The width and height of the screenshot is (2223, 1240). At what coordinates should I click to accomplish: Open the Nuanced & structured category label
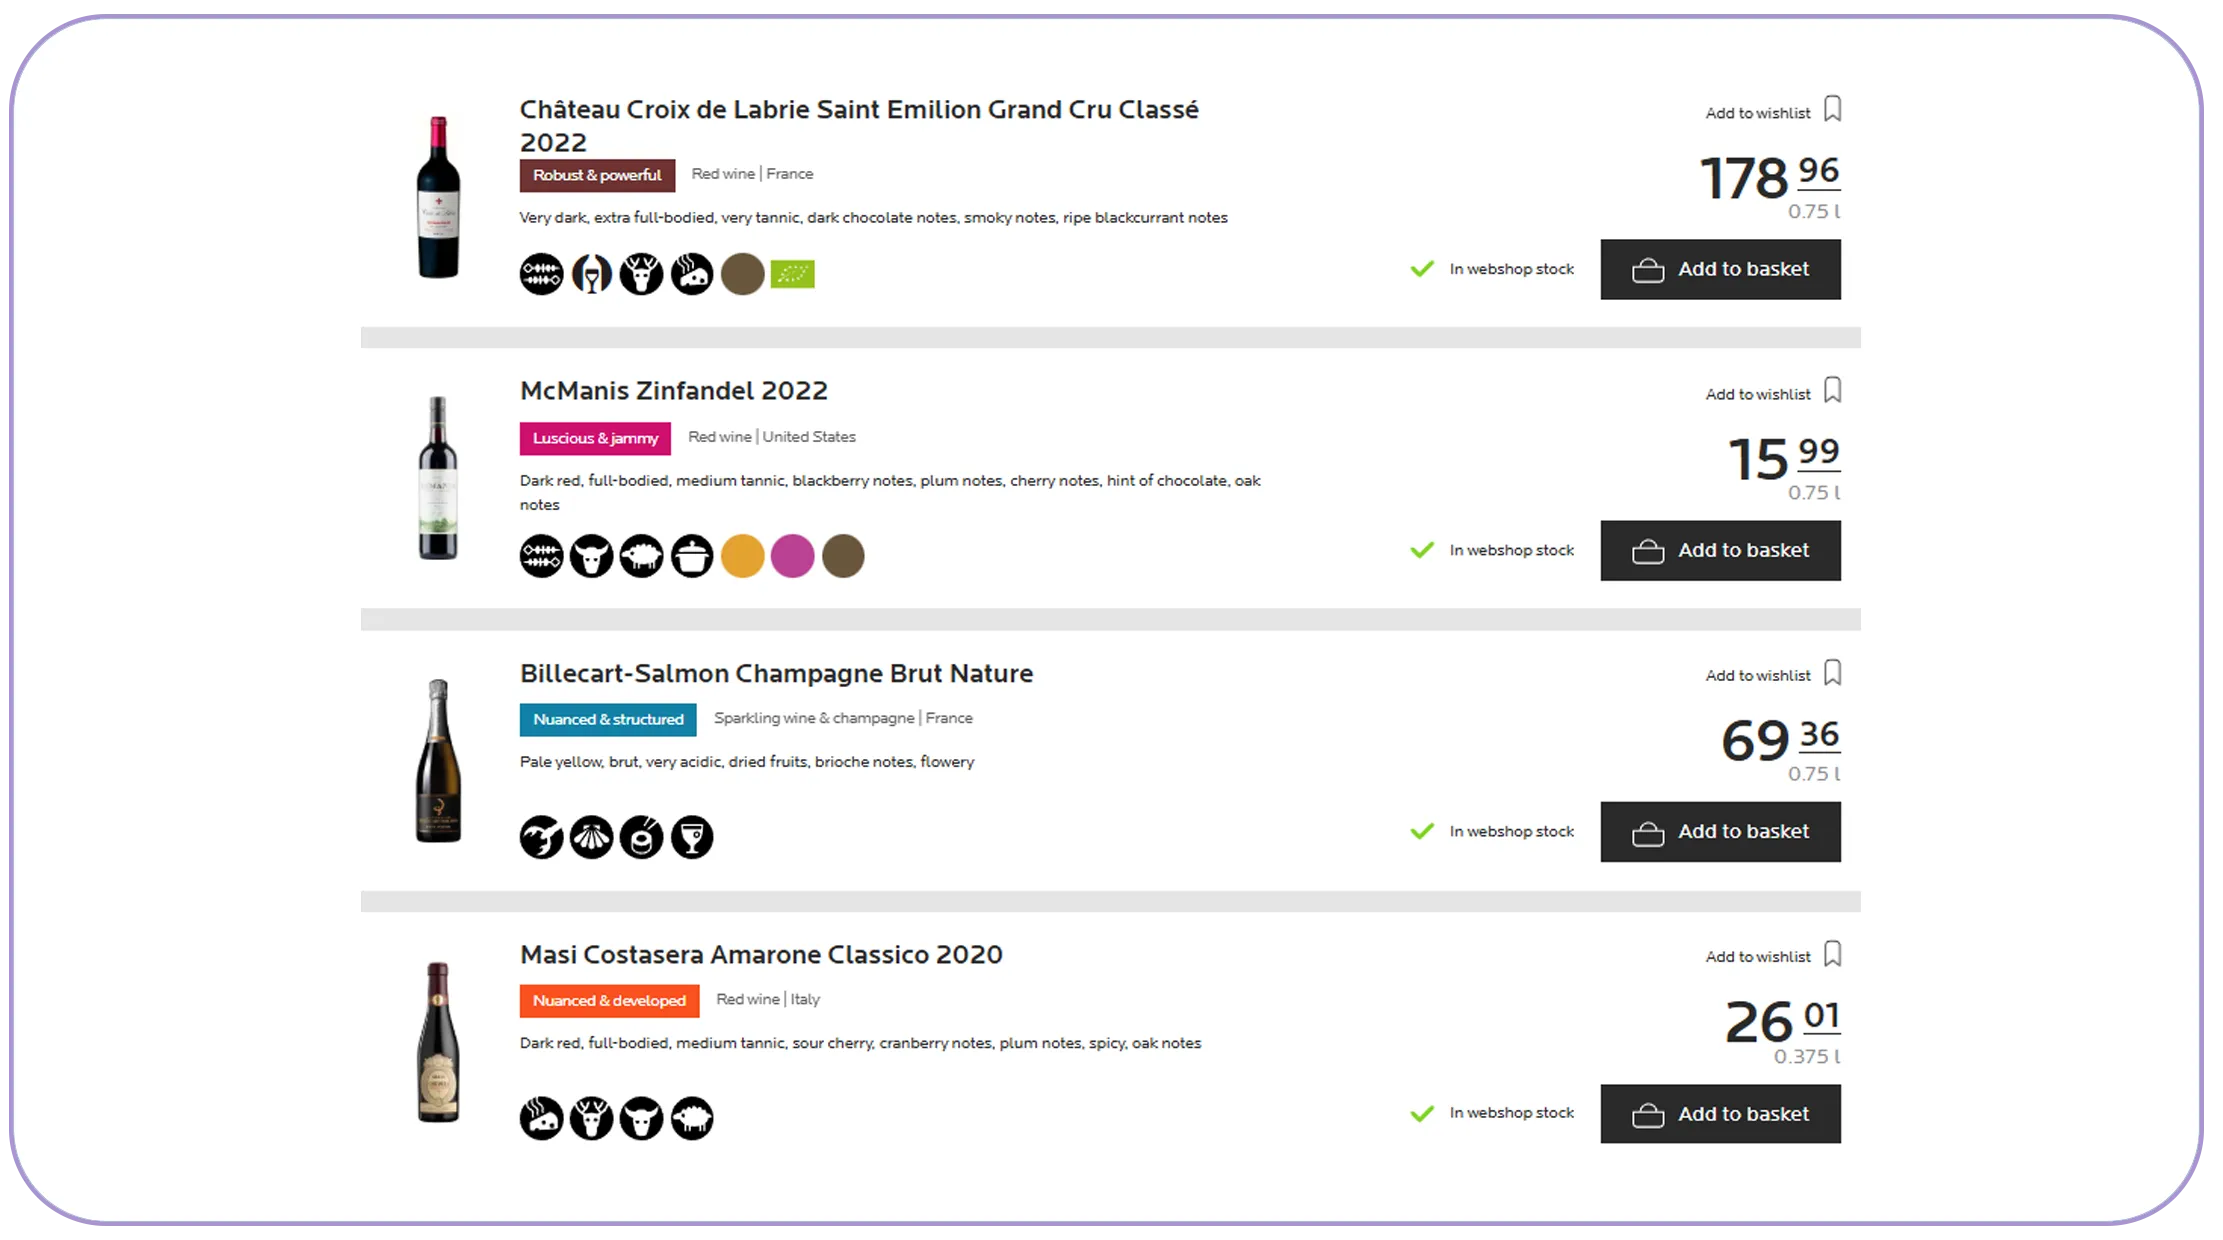coord(607,719)
